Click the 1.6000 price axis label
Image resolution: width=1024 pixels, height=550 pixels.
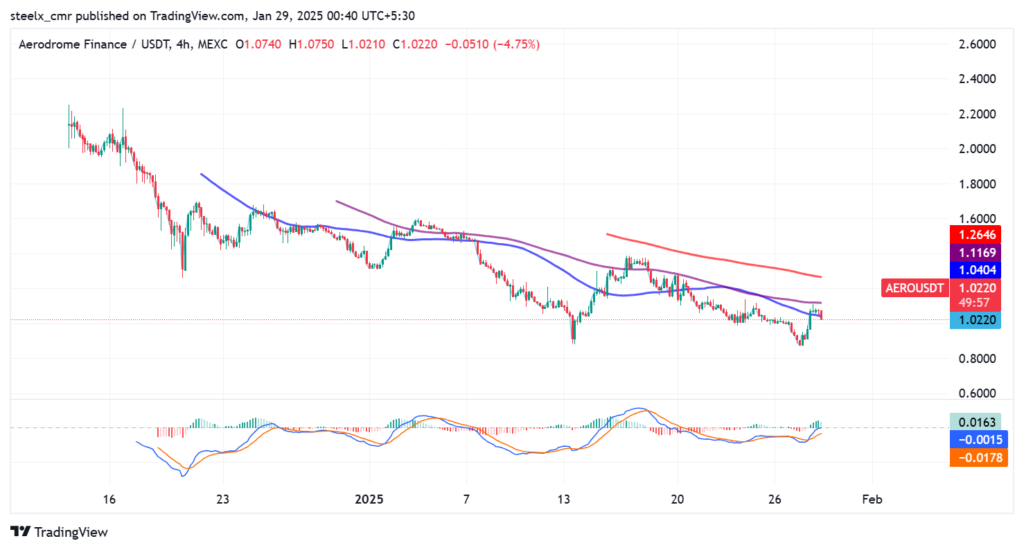click(977, 219)
